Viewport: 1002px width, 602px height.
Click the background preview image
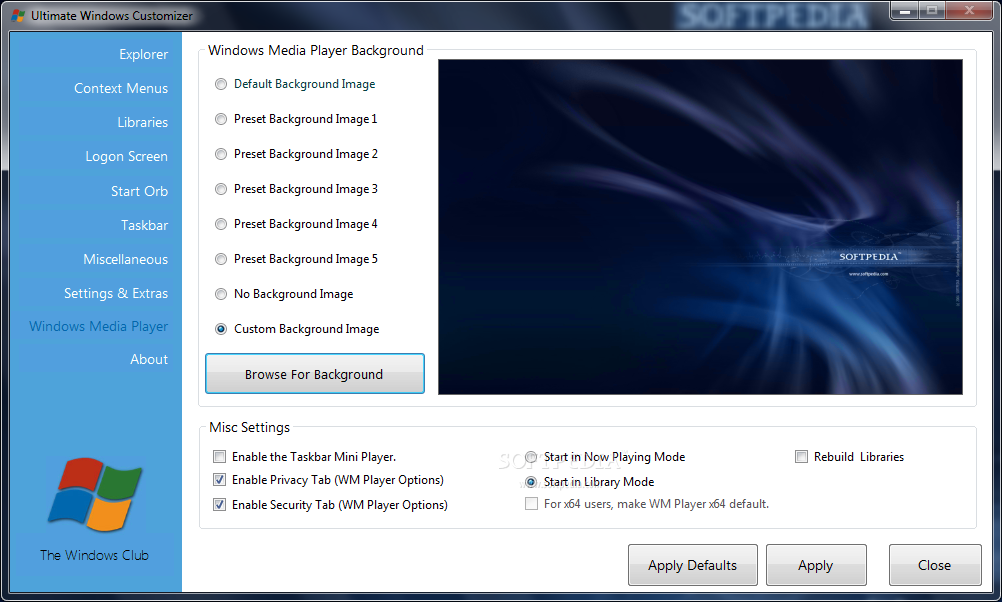tap(700, 227)
